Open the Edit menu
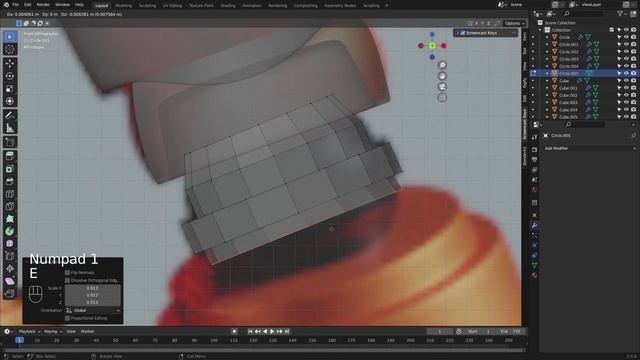 (x=27, y=5)
